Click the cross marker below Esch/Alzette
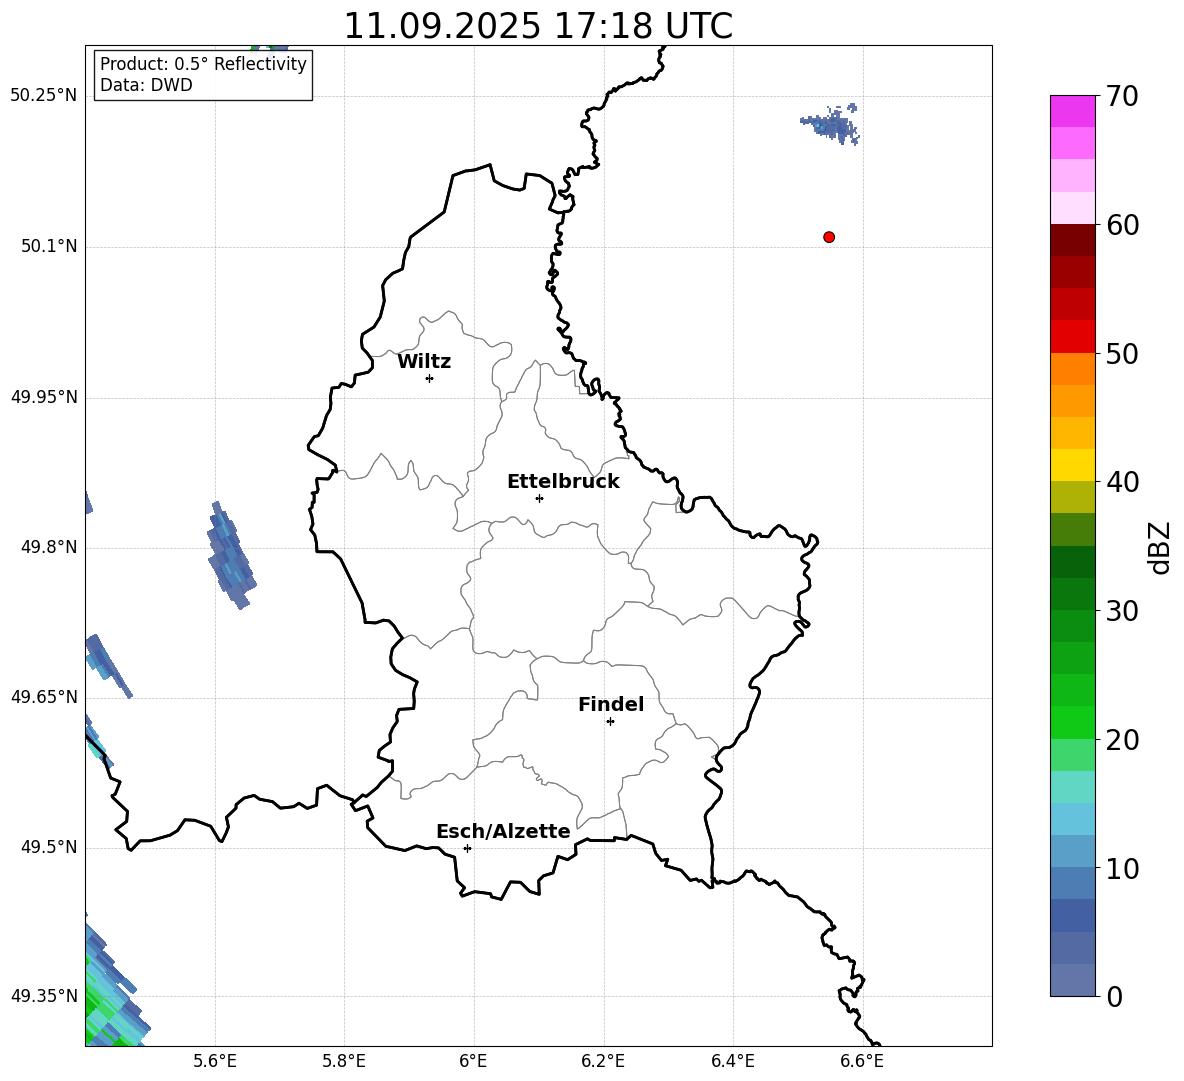Viewport: 1184px width, 1081px height. tap(467, 848)
